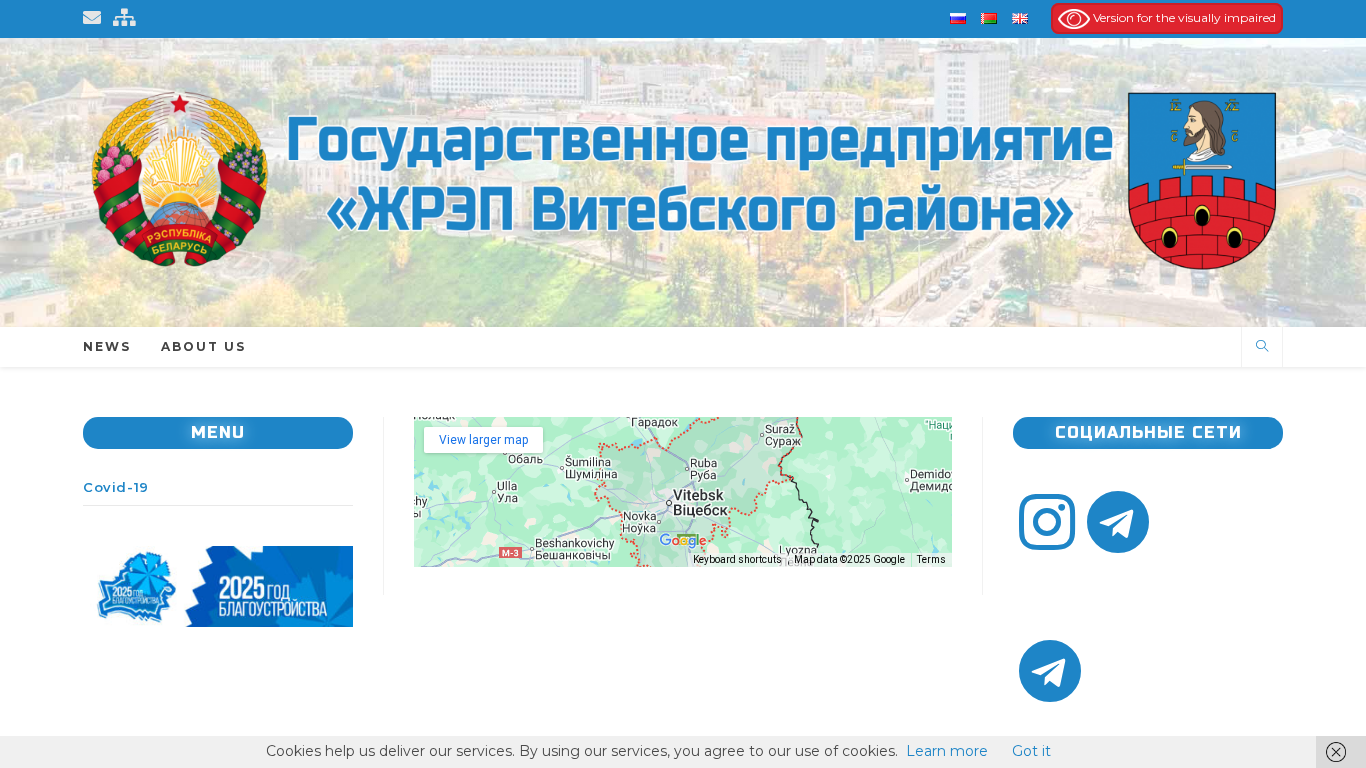
Task: Enable version for the visually impaired
Action: point(1167,18)
